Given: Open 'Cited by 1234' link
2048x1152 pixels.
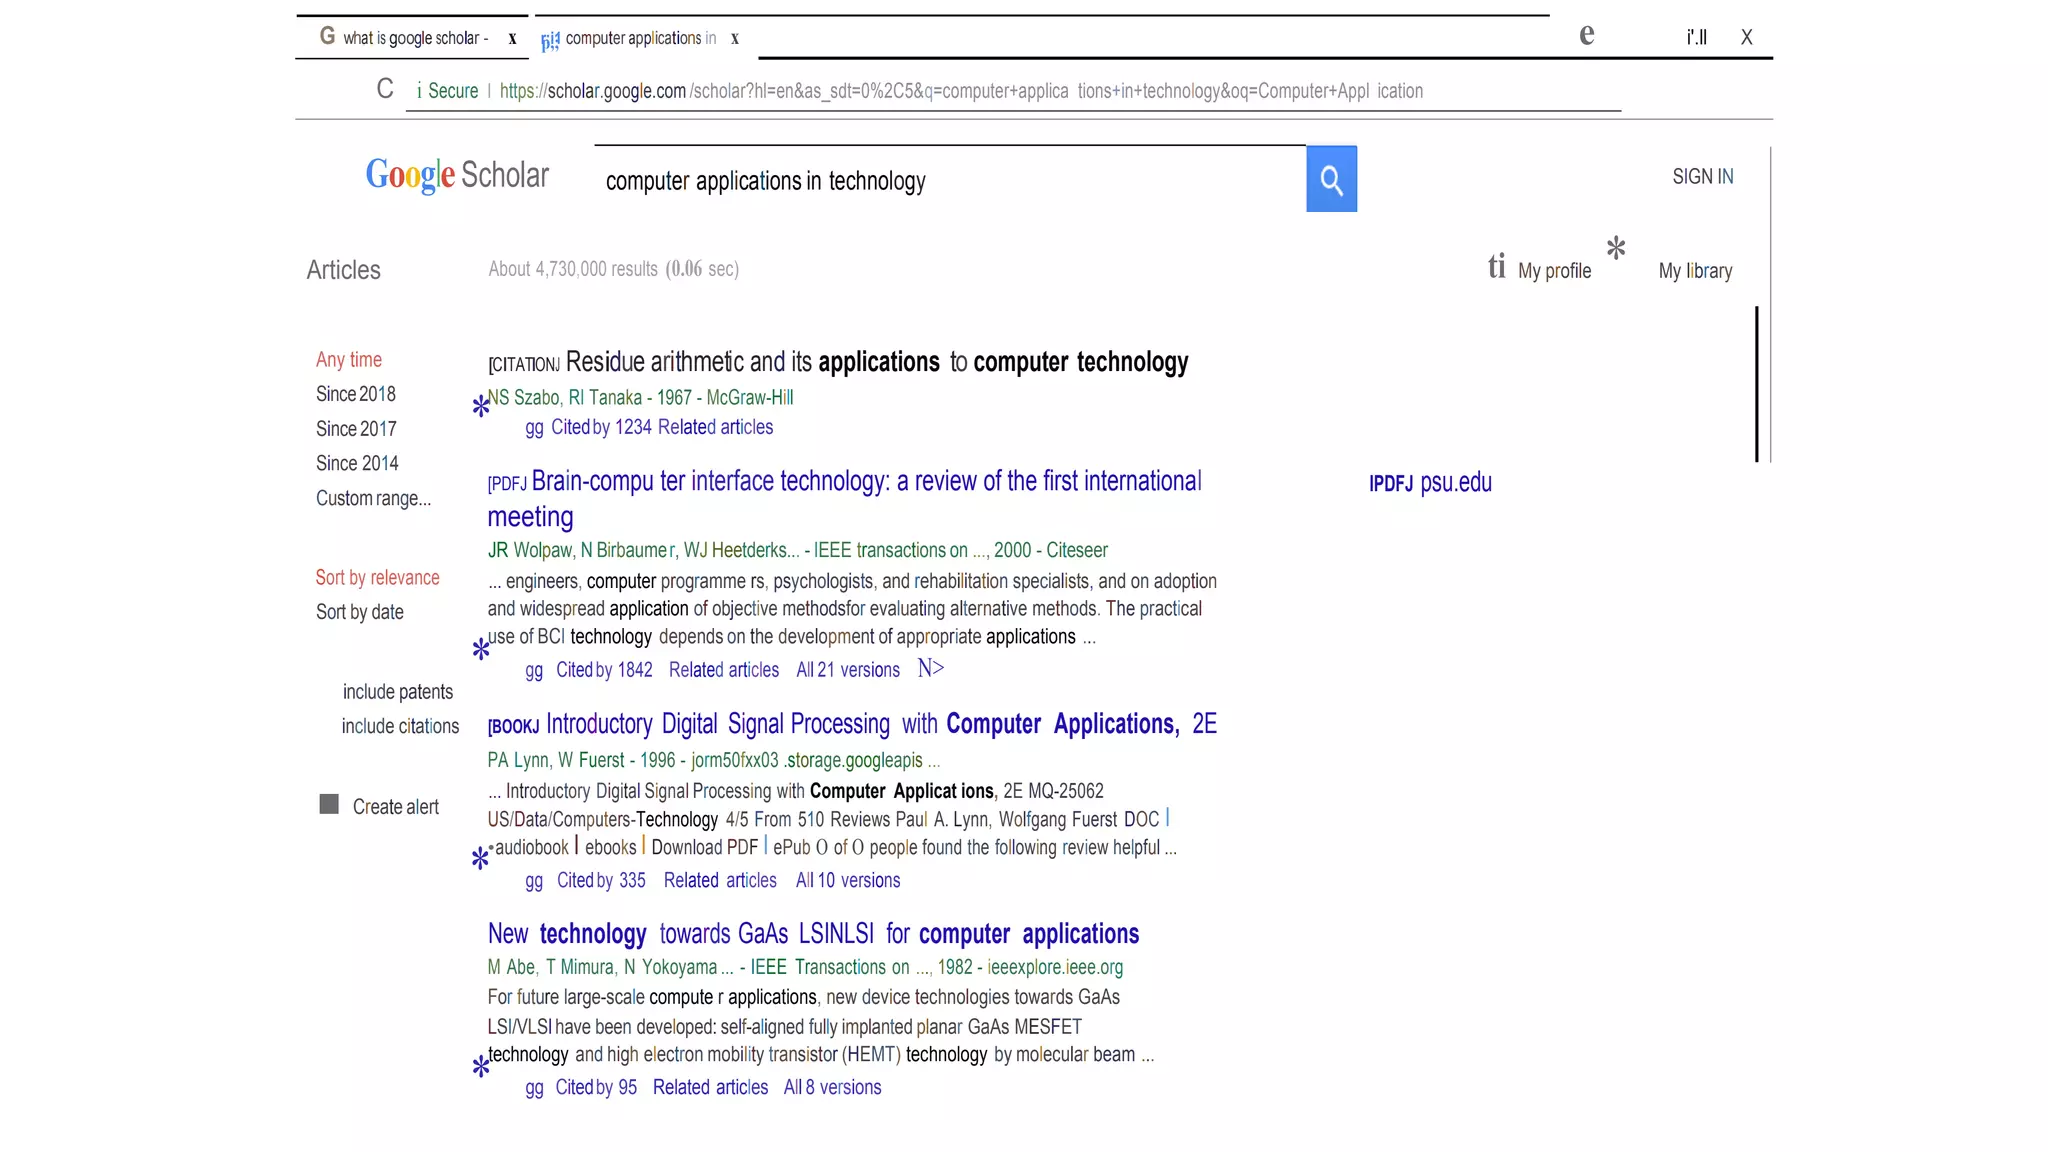Looking at the screenshot, I should (x=601, y=428).
